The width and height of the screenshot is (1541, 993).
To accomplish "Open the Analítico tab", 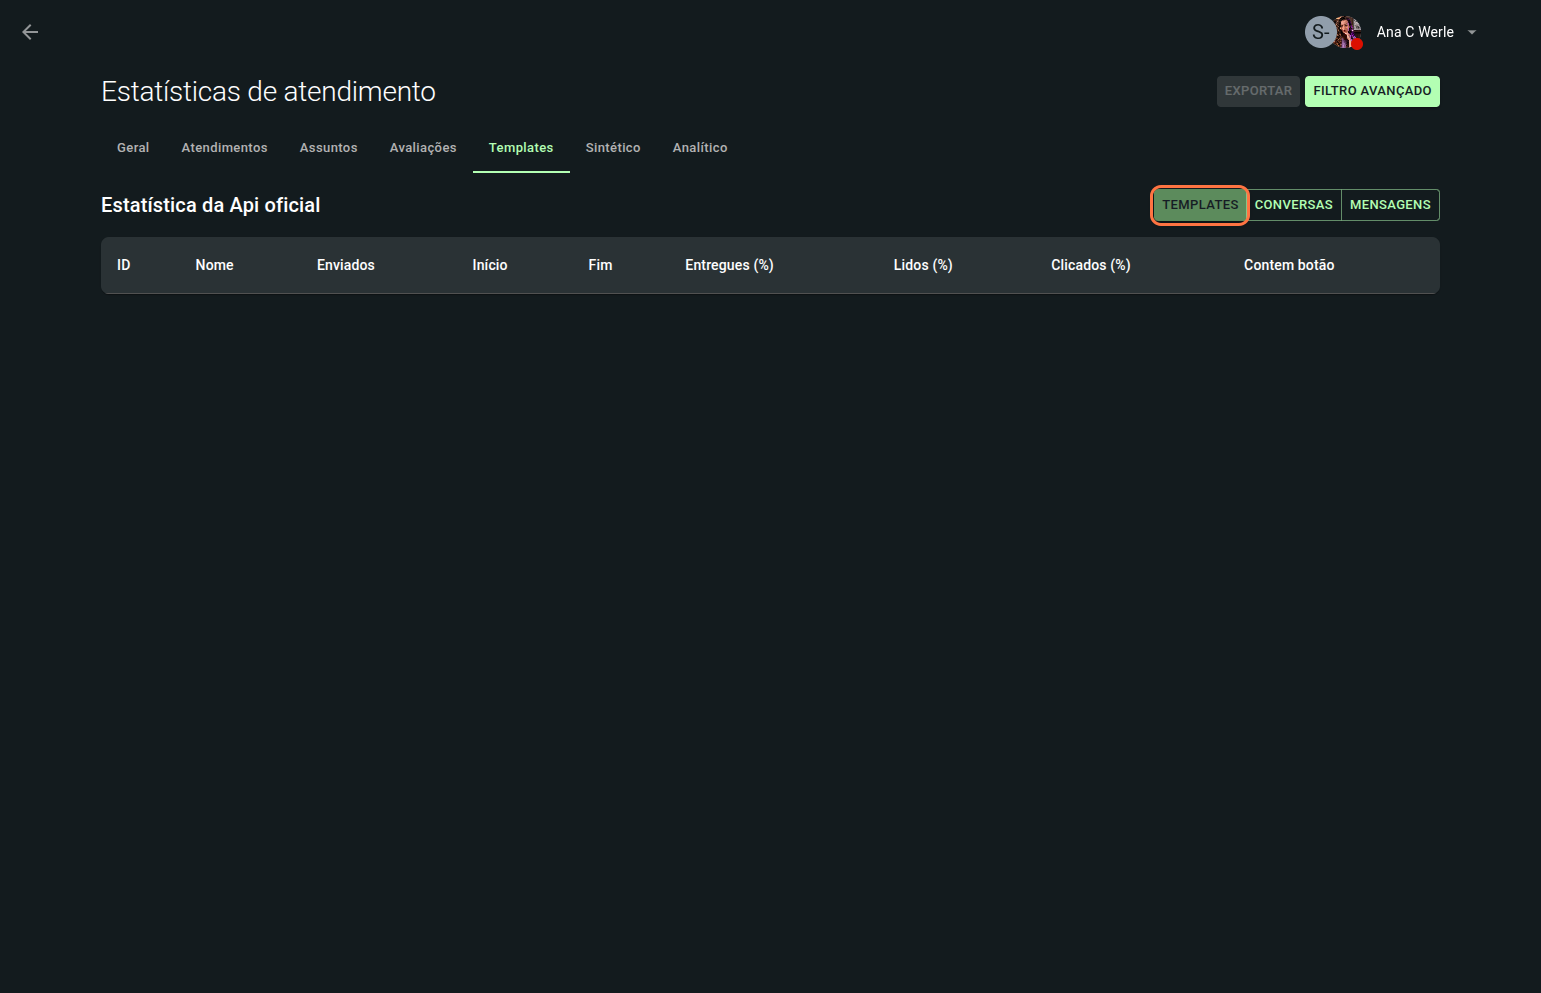I will (x=700, y=148).
